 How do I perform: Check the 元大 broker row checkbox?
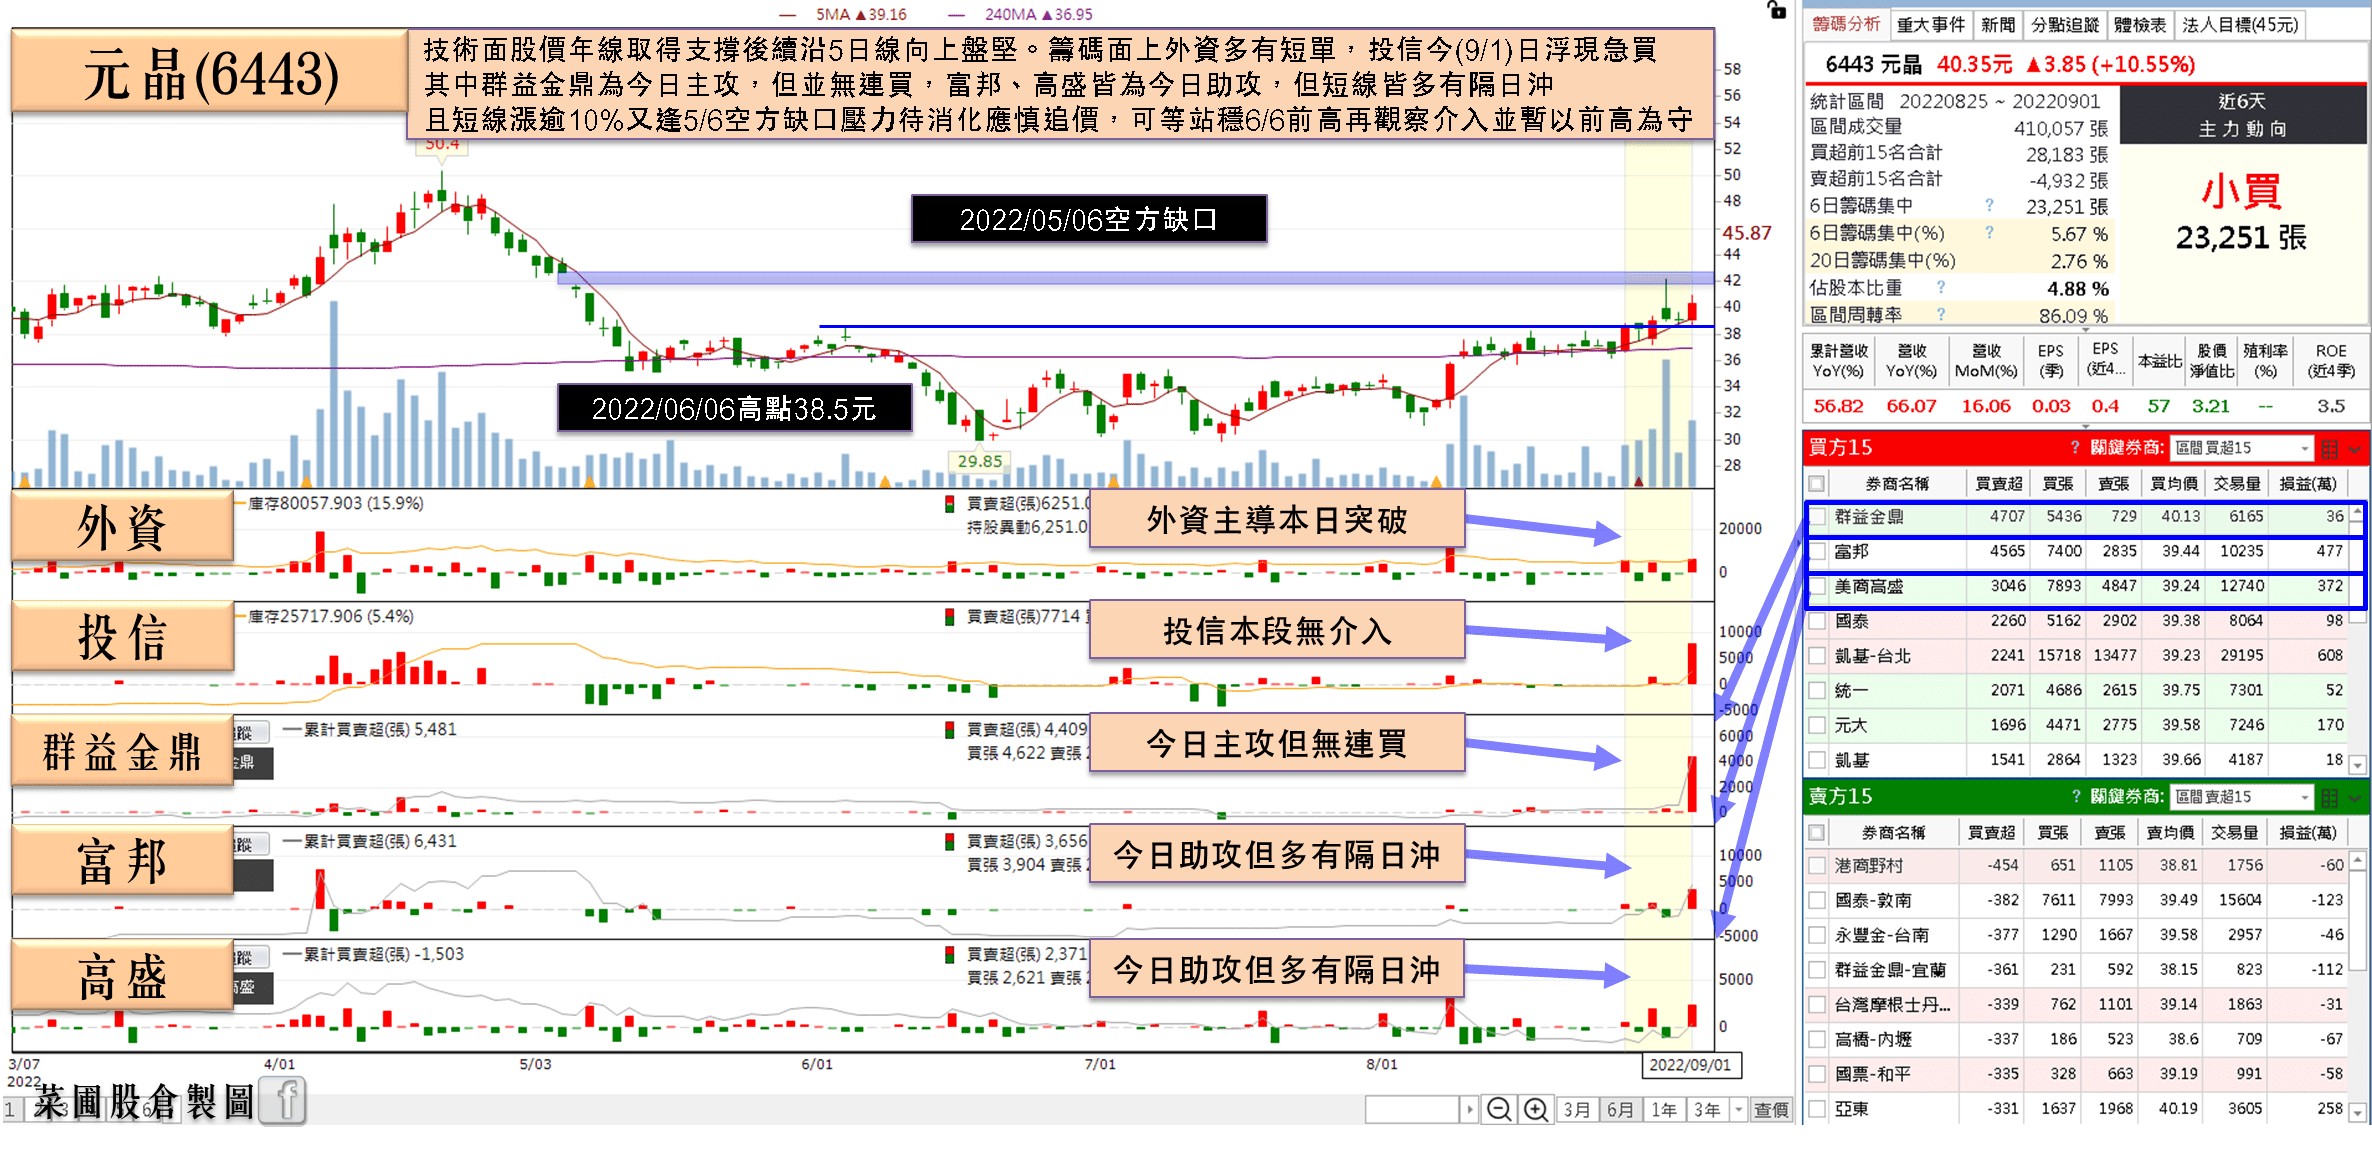click(1817, 725)
